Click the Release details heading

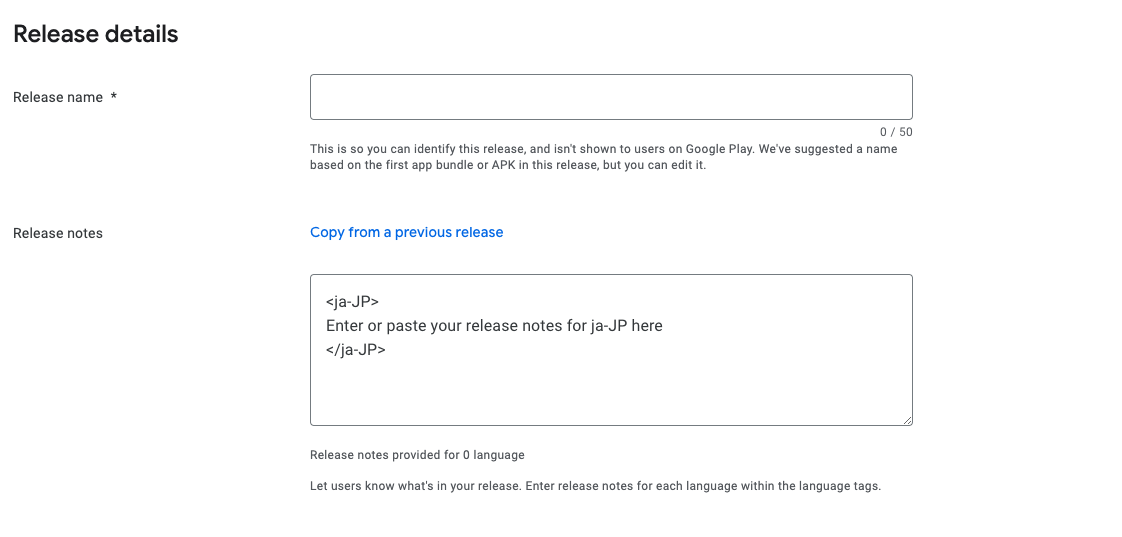96,34
